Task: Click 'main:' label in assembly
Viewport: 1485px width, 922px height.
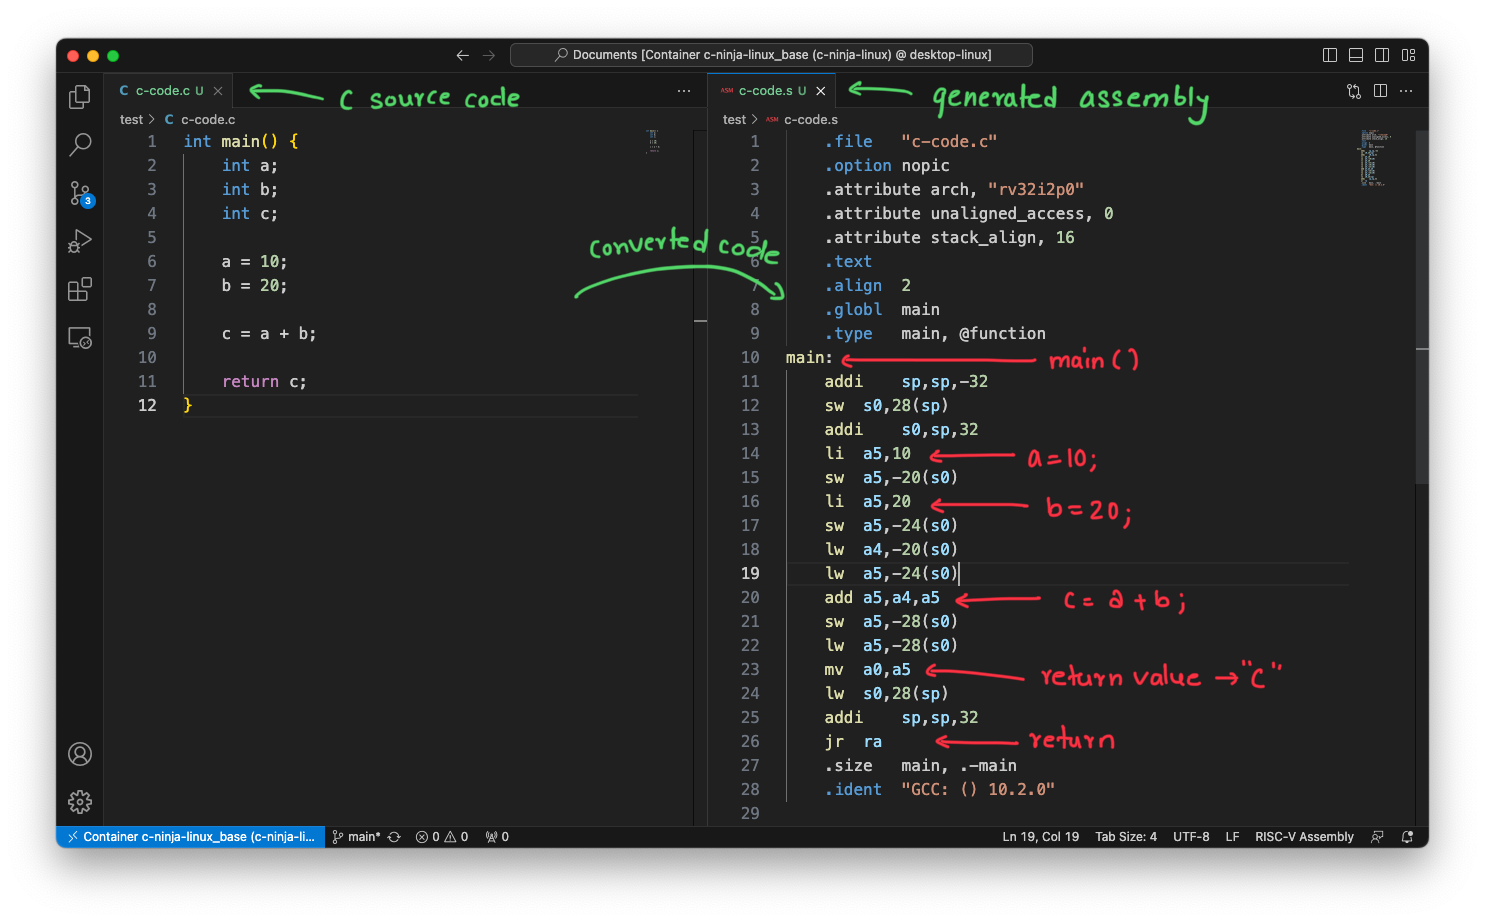Action: tap(809, 358)
